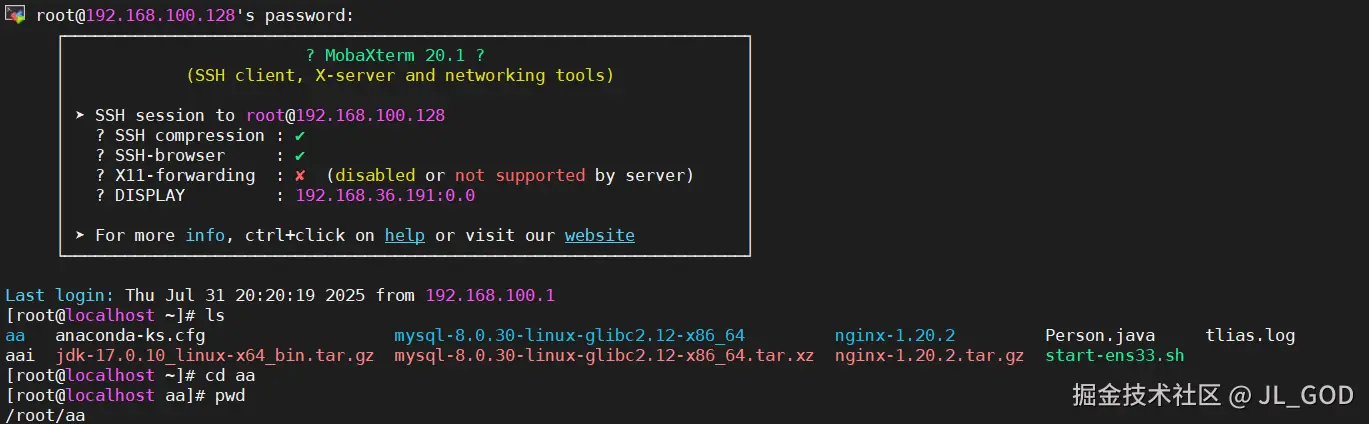Click the last login IP 192.168.100.1

coord(490,295)
